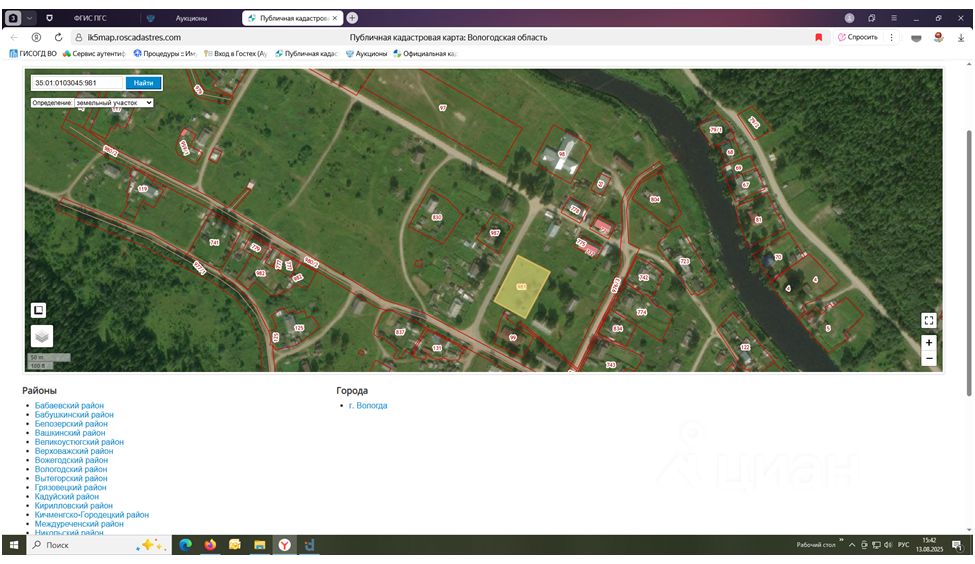Zoom in the map with plus button
975x564 pixels.
point(928,343)
